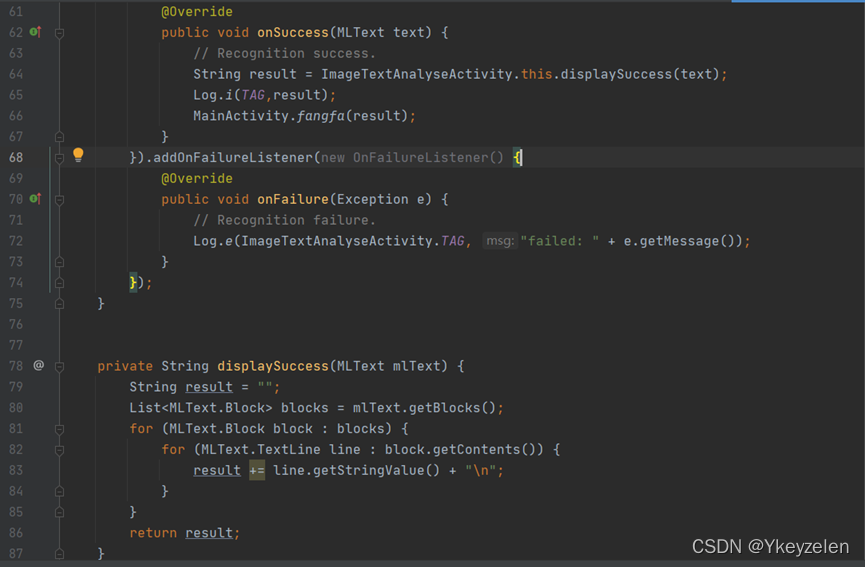Click the @ gutter marker on line 78
The width and height of the screenshot is (865, 567).
point(39,365)
